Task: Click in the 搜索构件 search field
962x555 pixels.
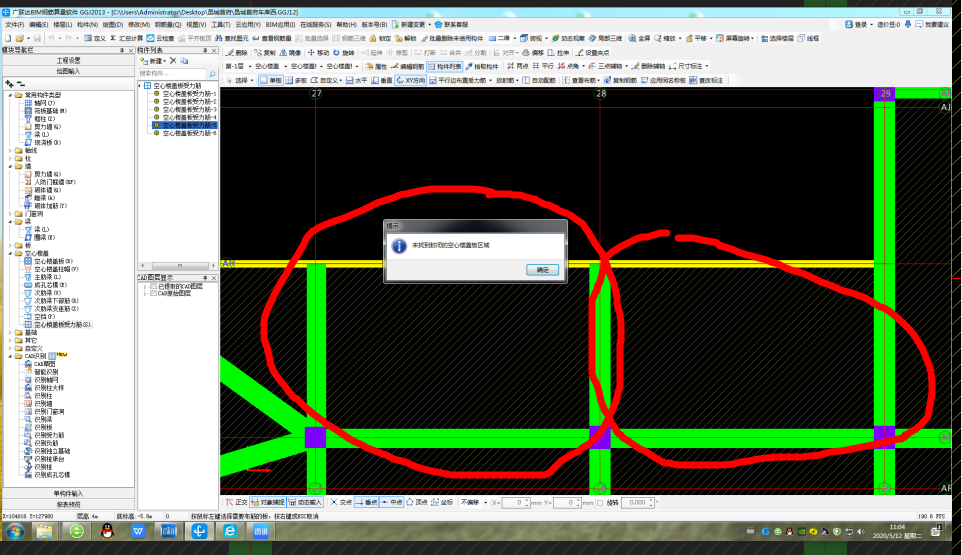Action: [x=172, y=74]
